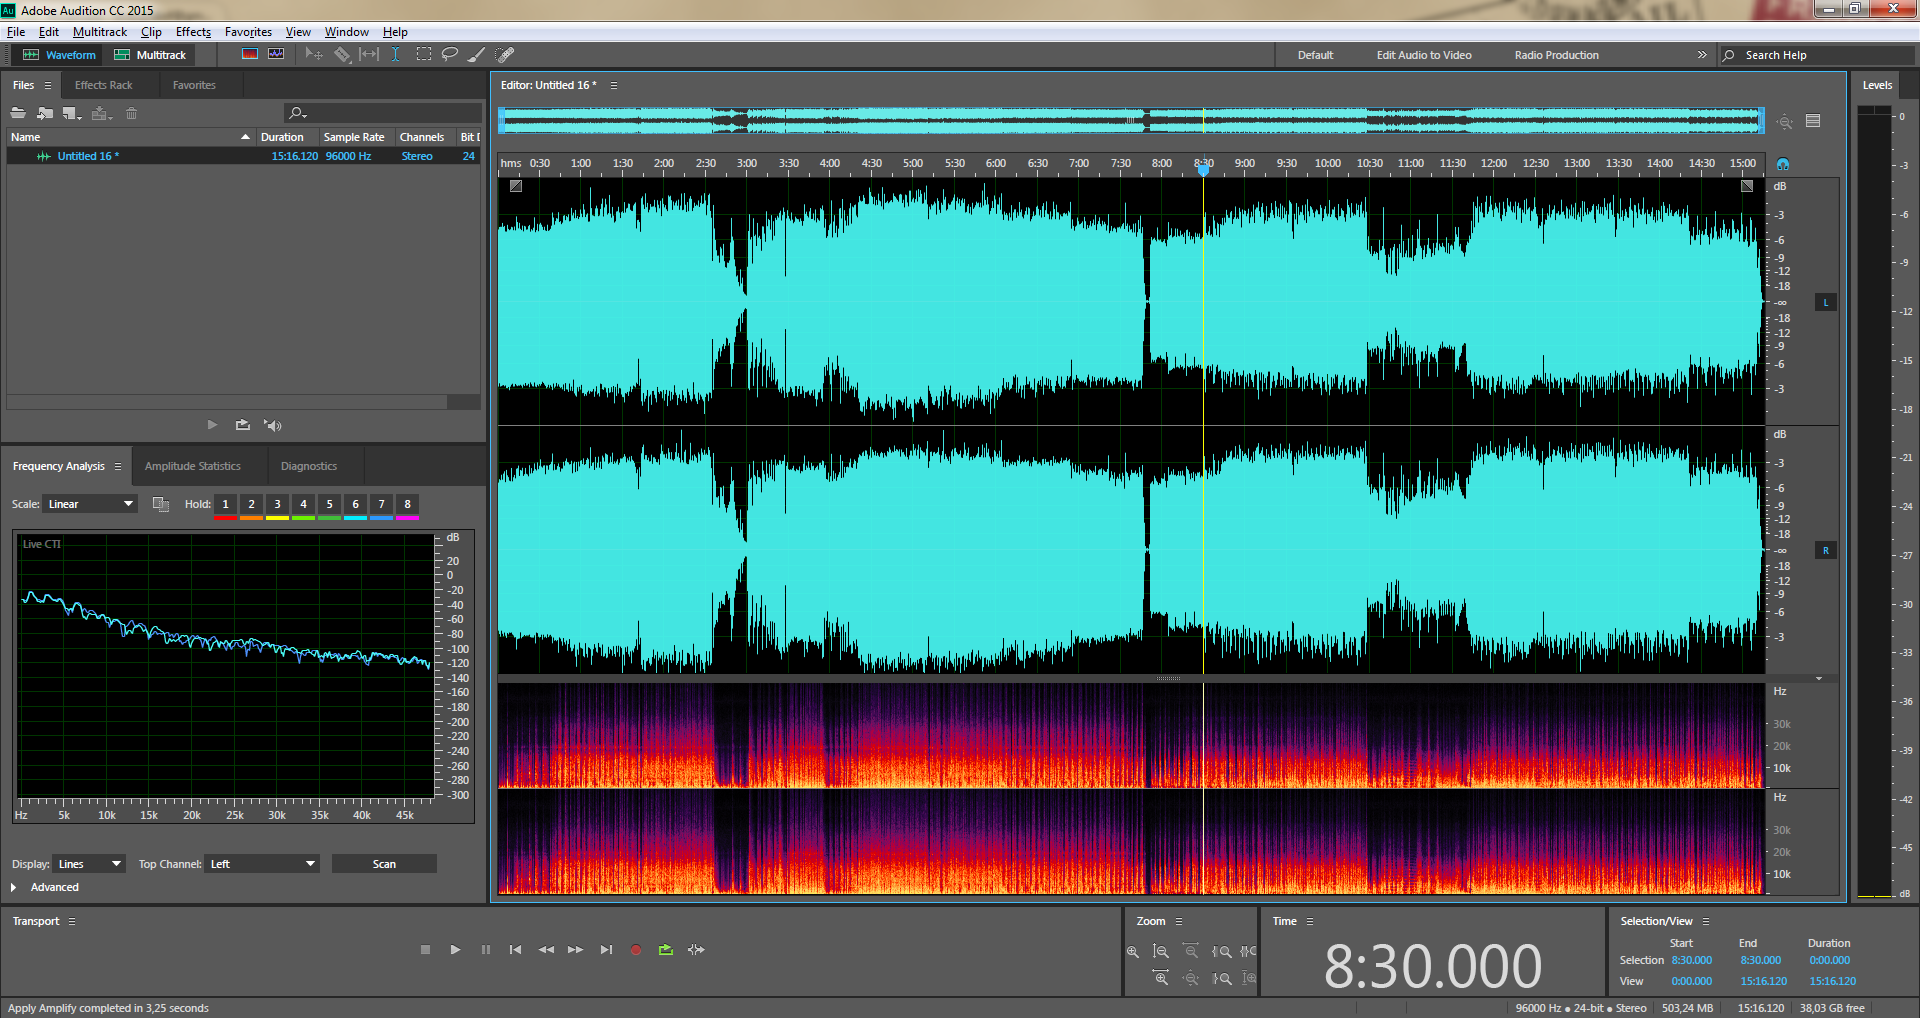Switch to Multitrack view
Screen dimensions: 1920x1018
151,55
